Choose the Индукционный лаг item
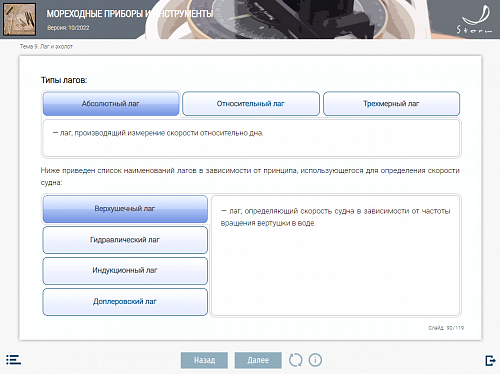Screen dimensions: 500x374 (125, 270)
